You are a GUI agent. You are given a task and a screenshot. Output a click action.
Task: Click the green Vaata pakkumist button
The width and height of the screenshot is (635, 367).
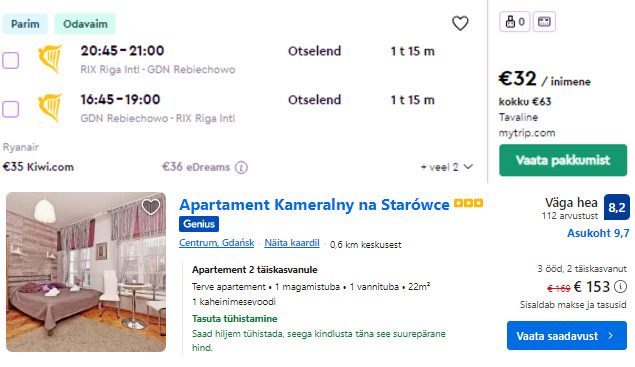click(563, 160)
